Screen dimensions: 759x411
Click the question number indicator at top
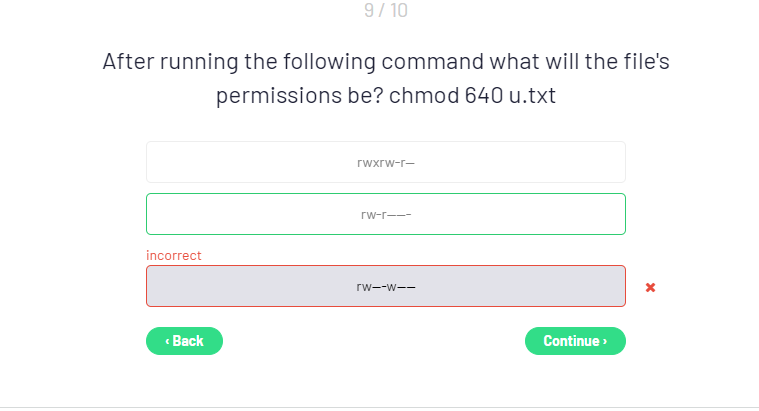385,11
